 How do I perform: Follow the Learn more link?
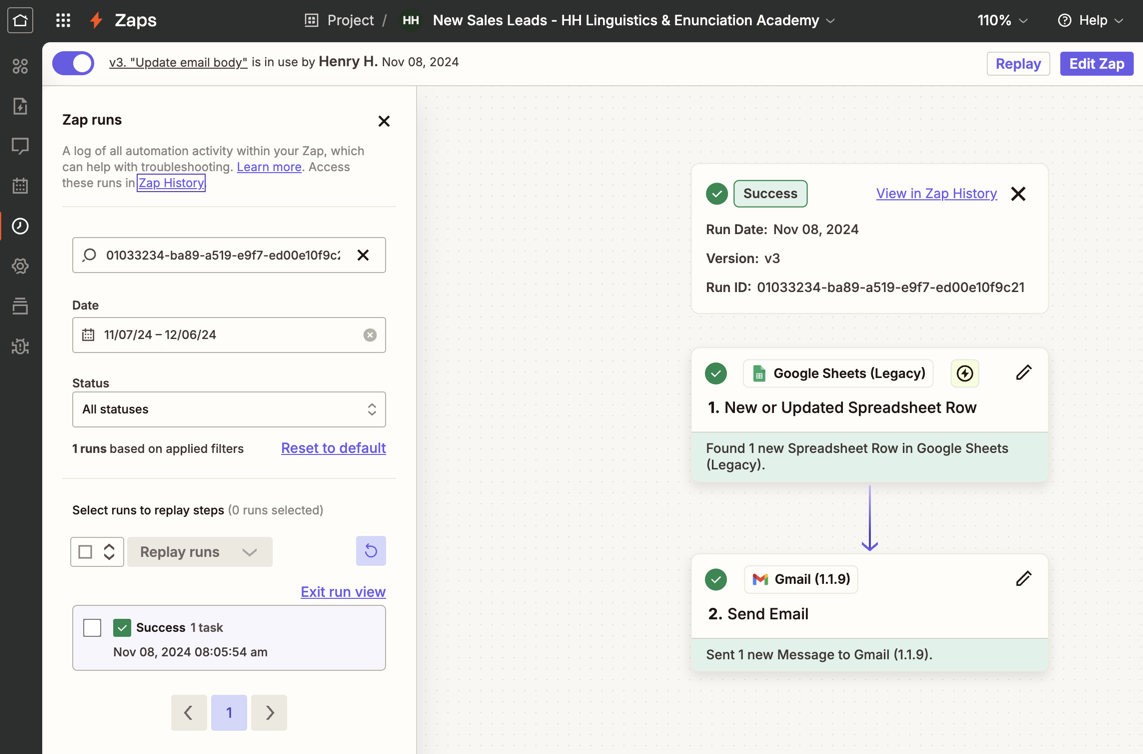click(269, 167)
